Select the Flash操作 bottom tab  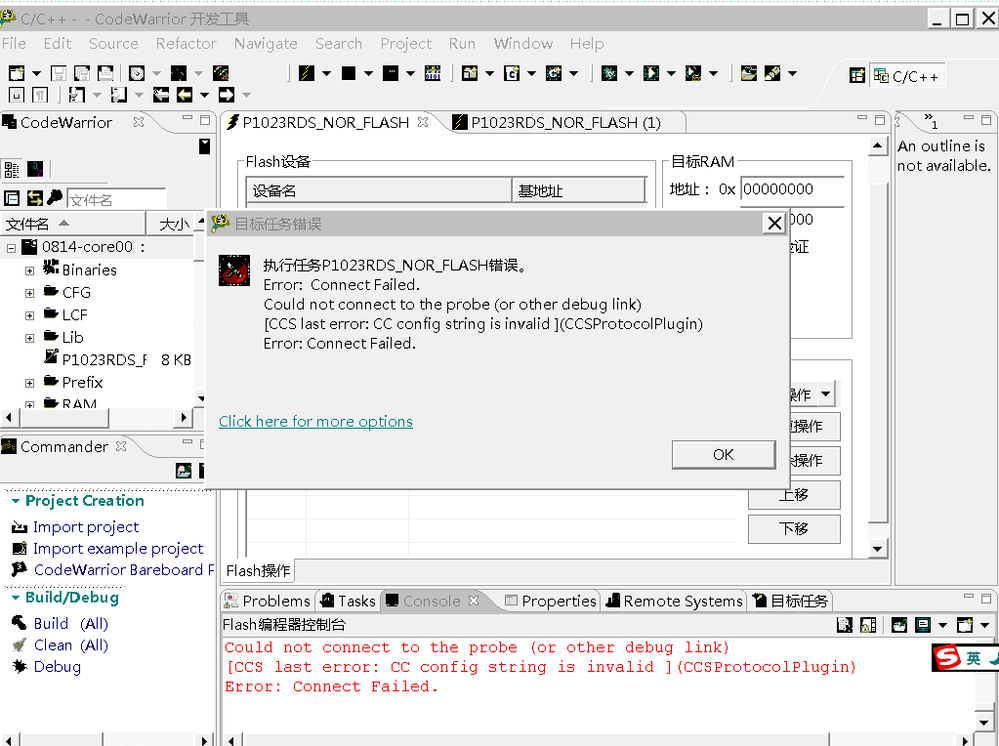pyautogui.click(x=258, y=570)
